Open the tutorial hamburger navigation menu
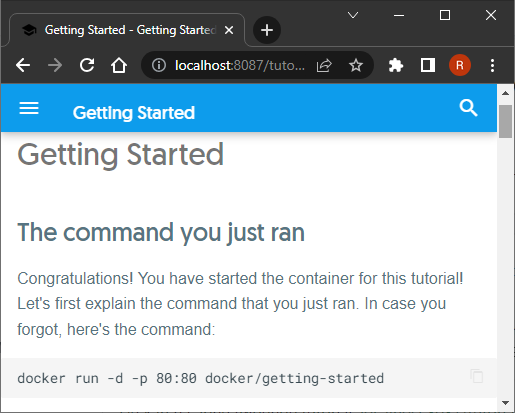515x413 pixels. click(29, 108)
